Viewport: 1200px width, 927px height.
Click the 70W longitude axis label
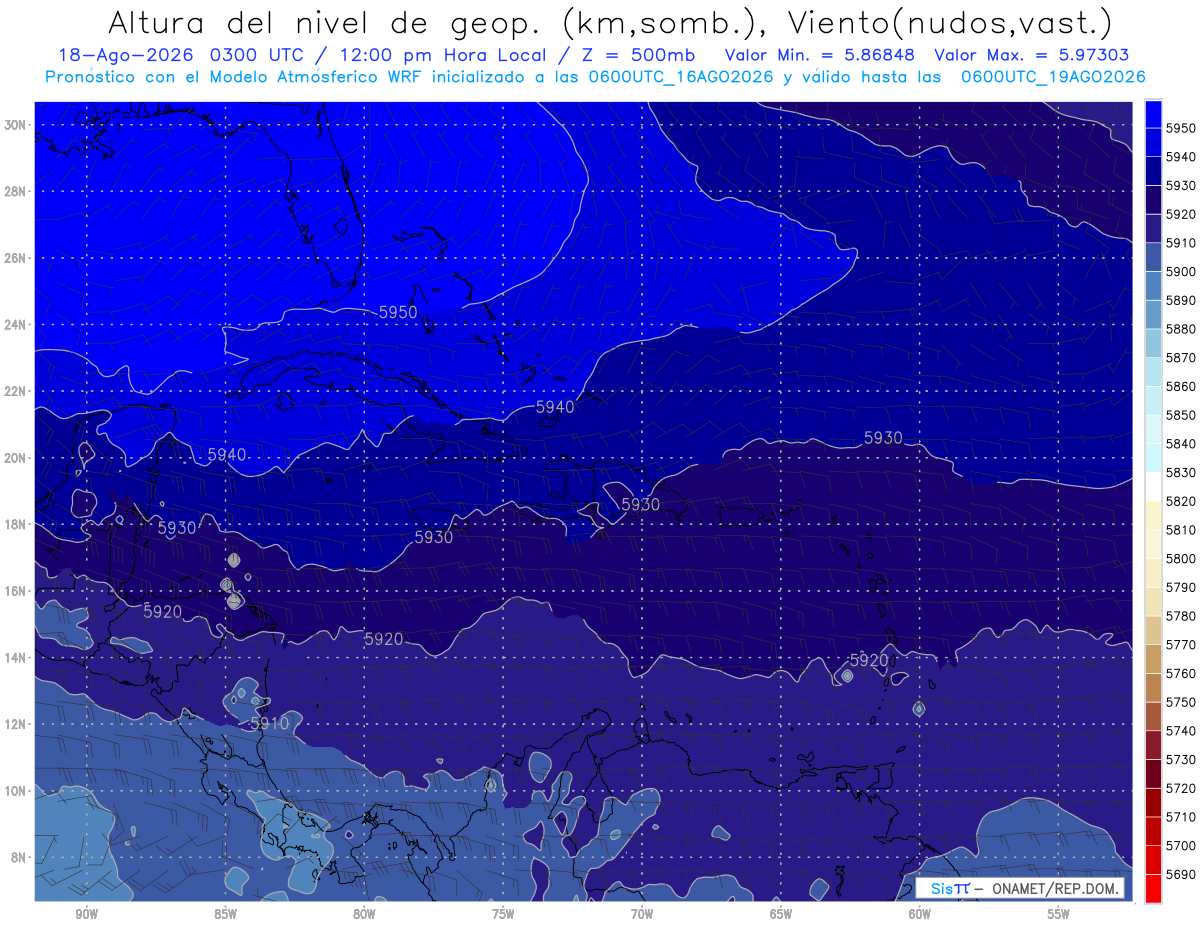pyautogui.click(x=642, y=914)
